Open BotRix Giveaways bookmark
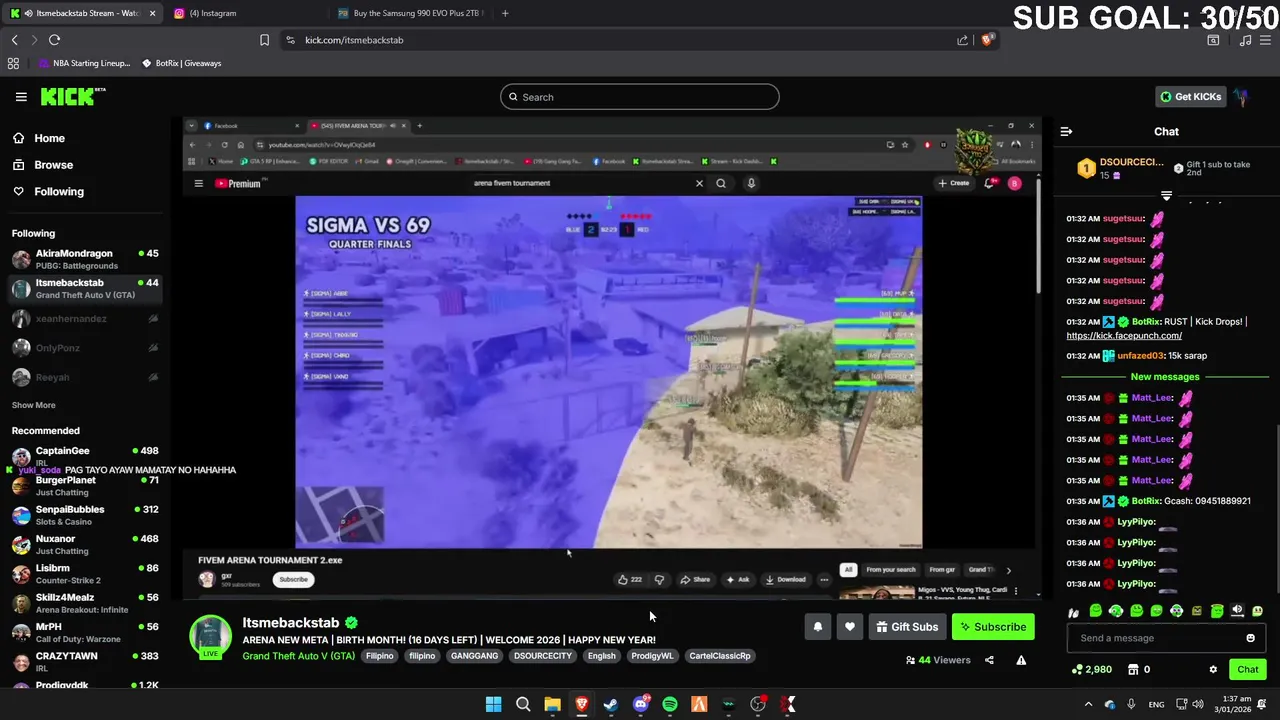The image size is (1280, 720). 181,63
